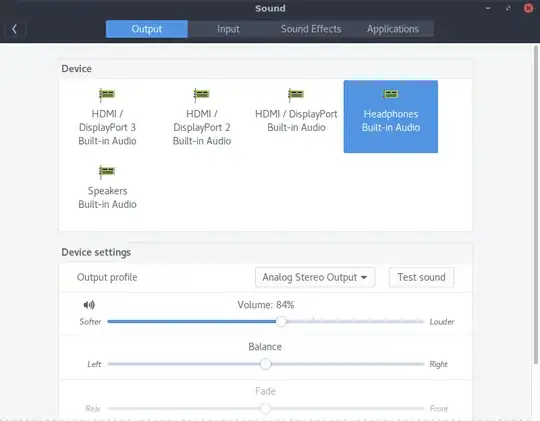This screenshot has height=421, width=540.
Task: Click the Louder label
Action: [x=442, y=322]
